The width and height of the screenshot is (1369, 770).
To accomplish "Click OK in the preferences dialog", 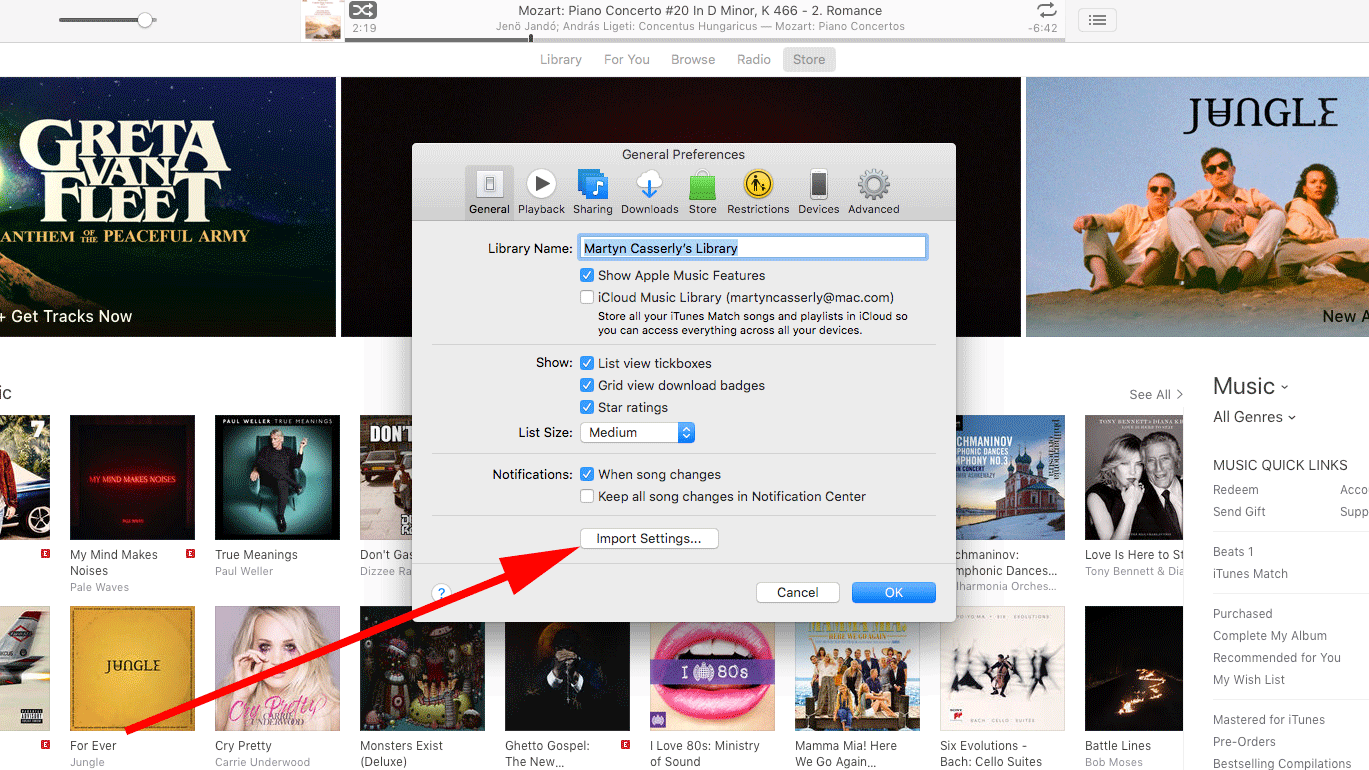I will pos(894,592).
